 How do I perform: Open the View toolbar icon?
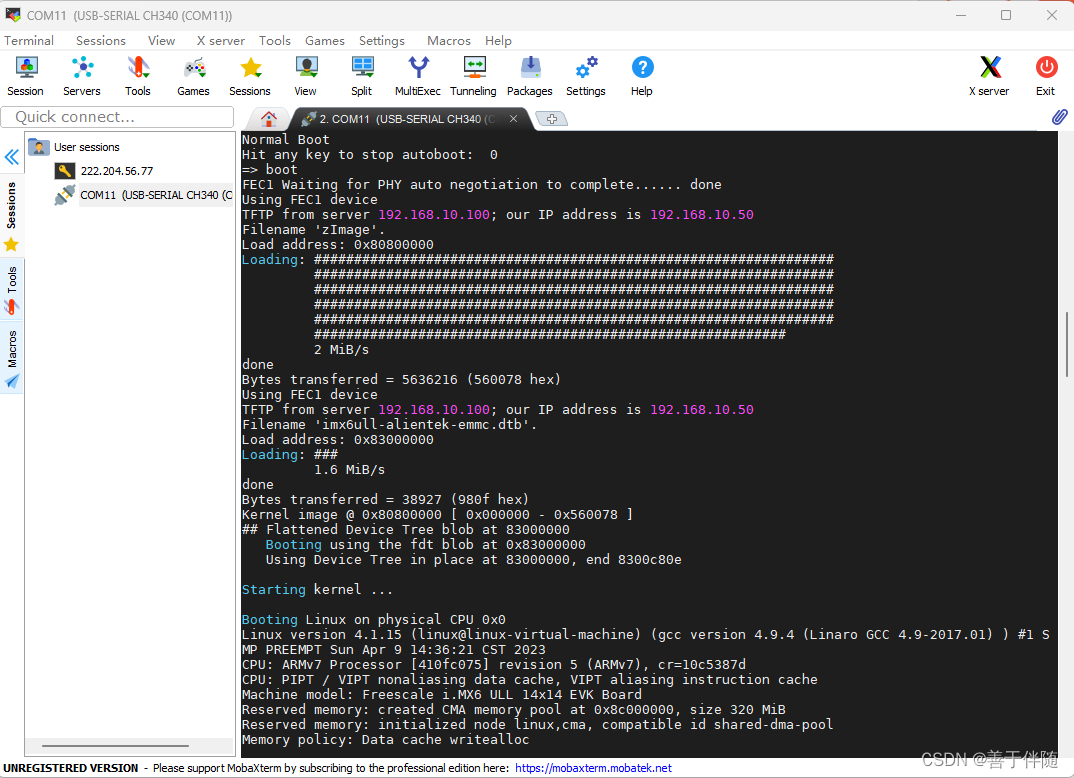coord(305,76)
